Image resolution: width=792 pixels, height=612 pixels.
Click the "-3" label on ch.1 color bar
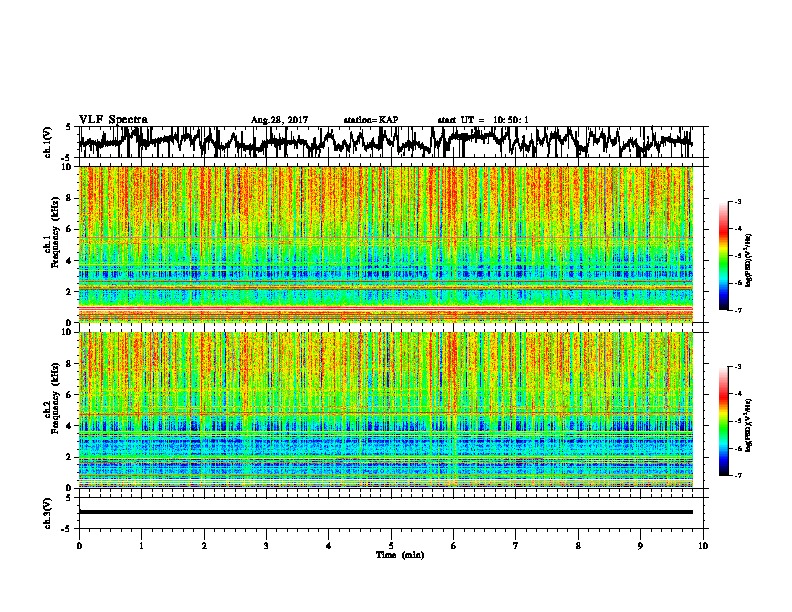tap(738, 201)
